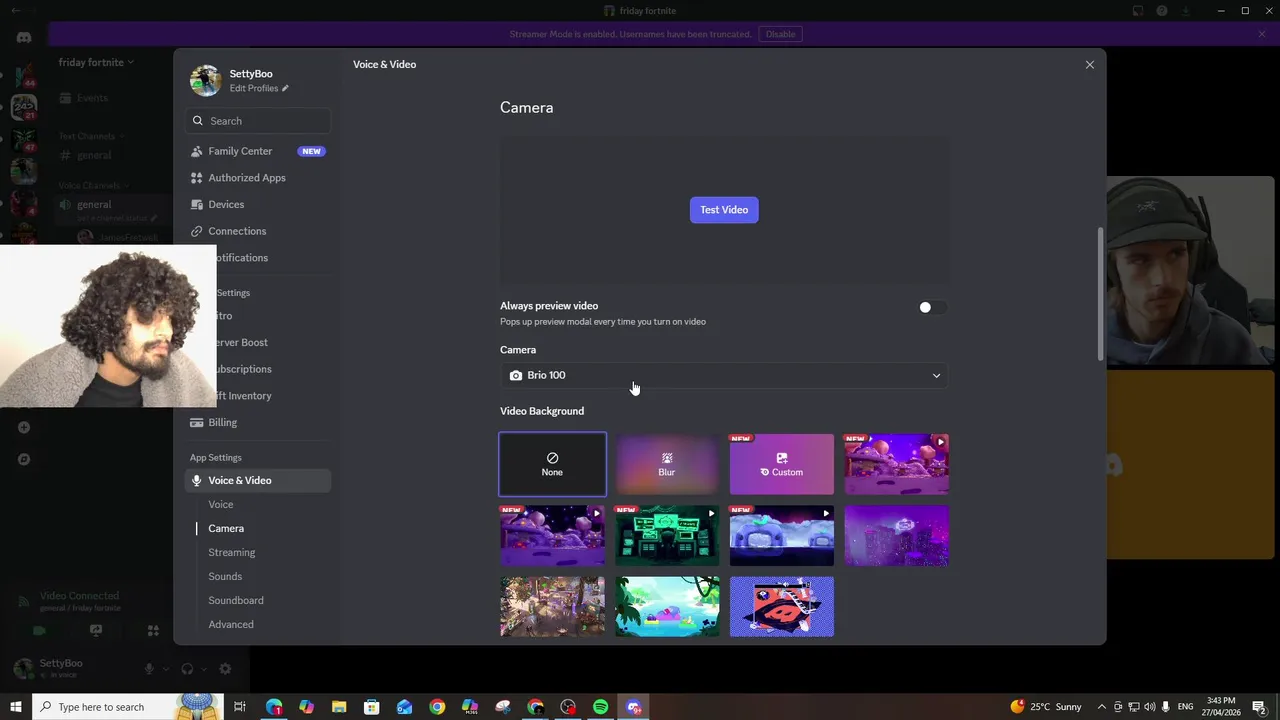This screenshot has width=1280, height=720.
Task: Open File Explorer from the taskbar
Action: 339,707
